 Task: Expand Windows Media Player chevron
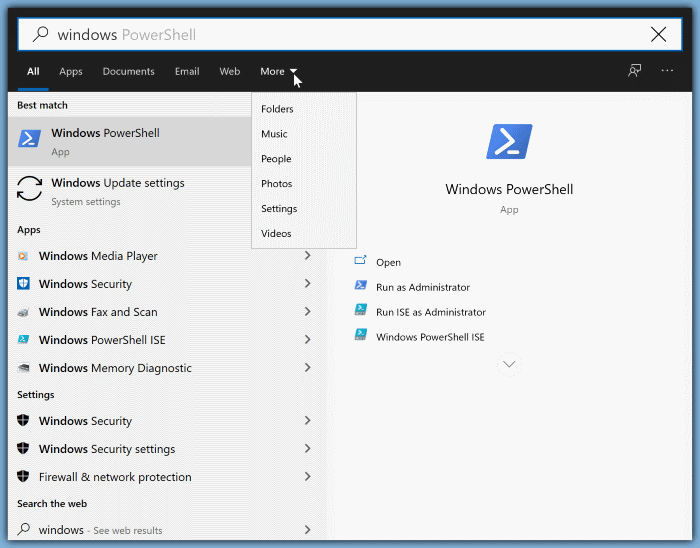308,255
